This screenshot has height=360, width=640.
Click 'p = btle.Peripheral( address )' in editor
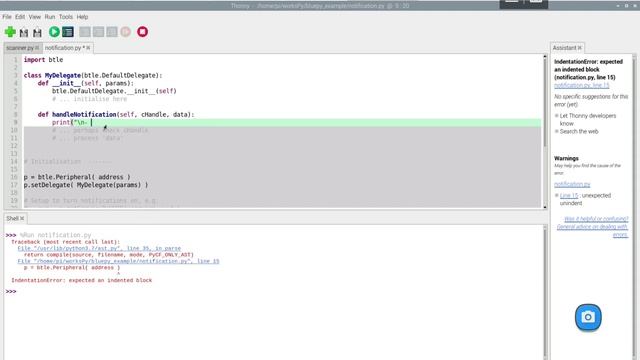click(77, 177)
